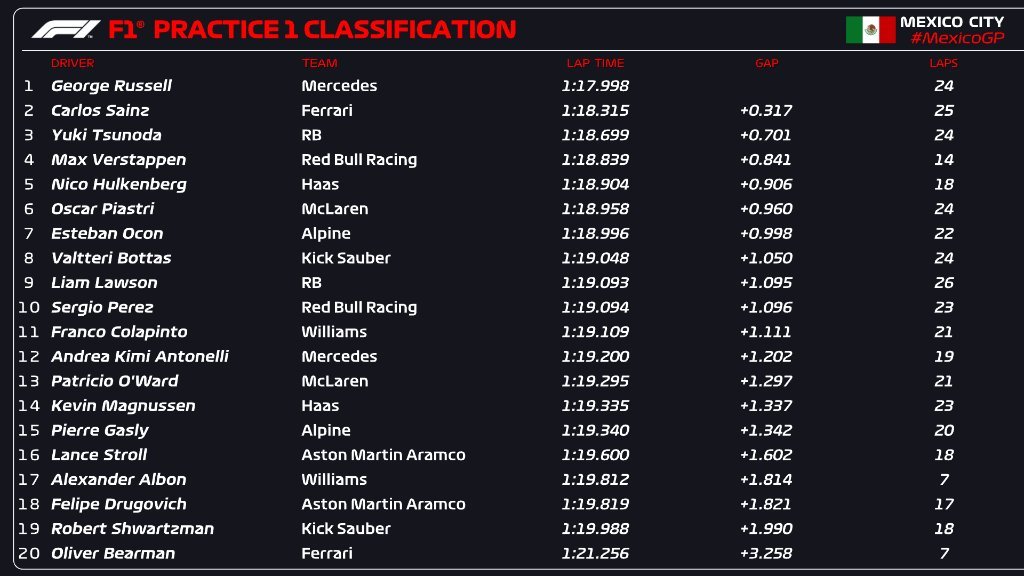Select the DRIVER column header

(x=72, y=63)
